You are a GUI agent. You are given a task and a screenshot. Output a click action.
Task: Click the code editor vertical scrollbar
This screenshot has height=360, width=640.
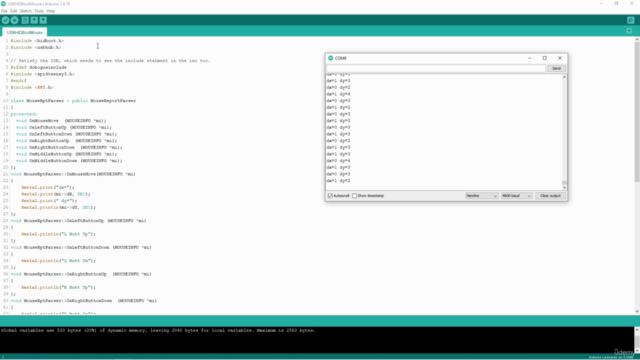[637, 111]
